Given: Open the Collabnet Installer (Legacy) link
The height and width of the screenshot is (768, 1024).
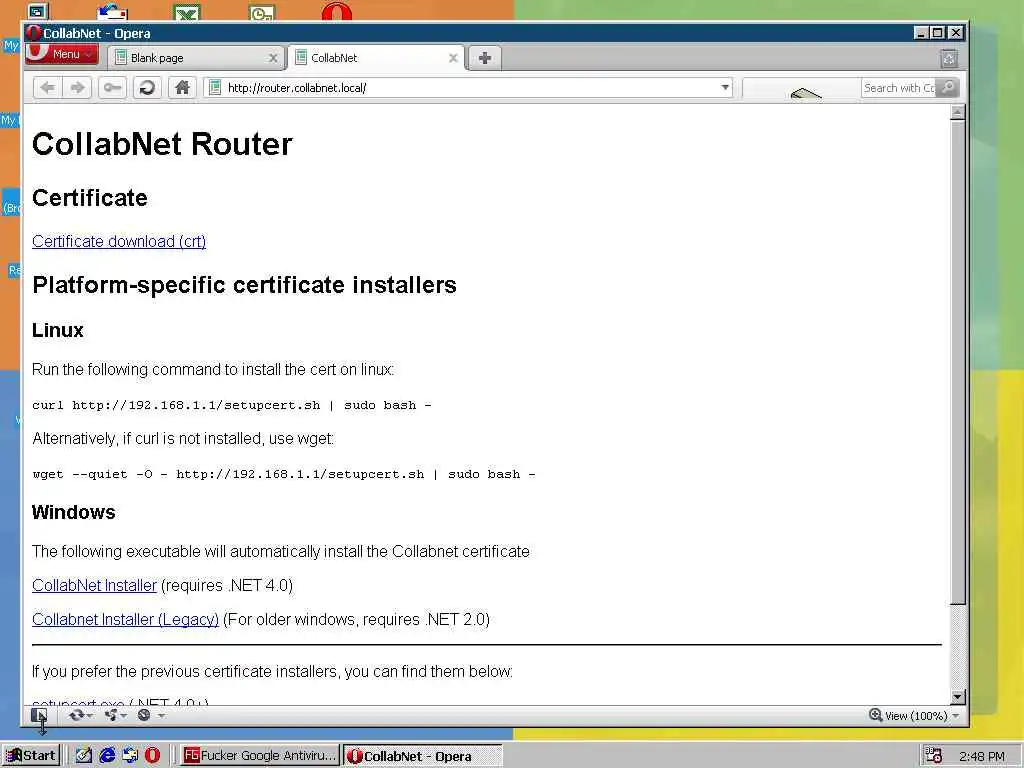Looking at the screenshot, I should tap(125, 619).
